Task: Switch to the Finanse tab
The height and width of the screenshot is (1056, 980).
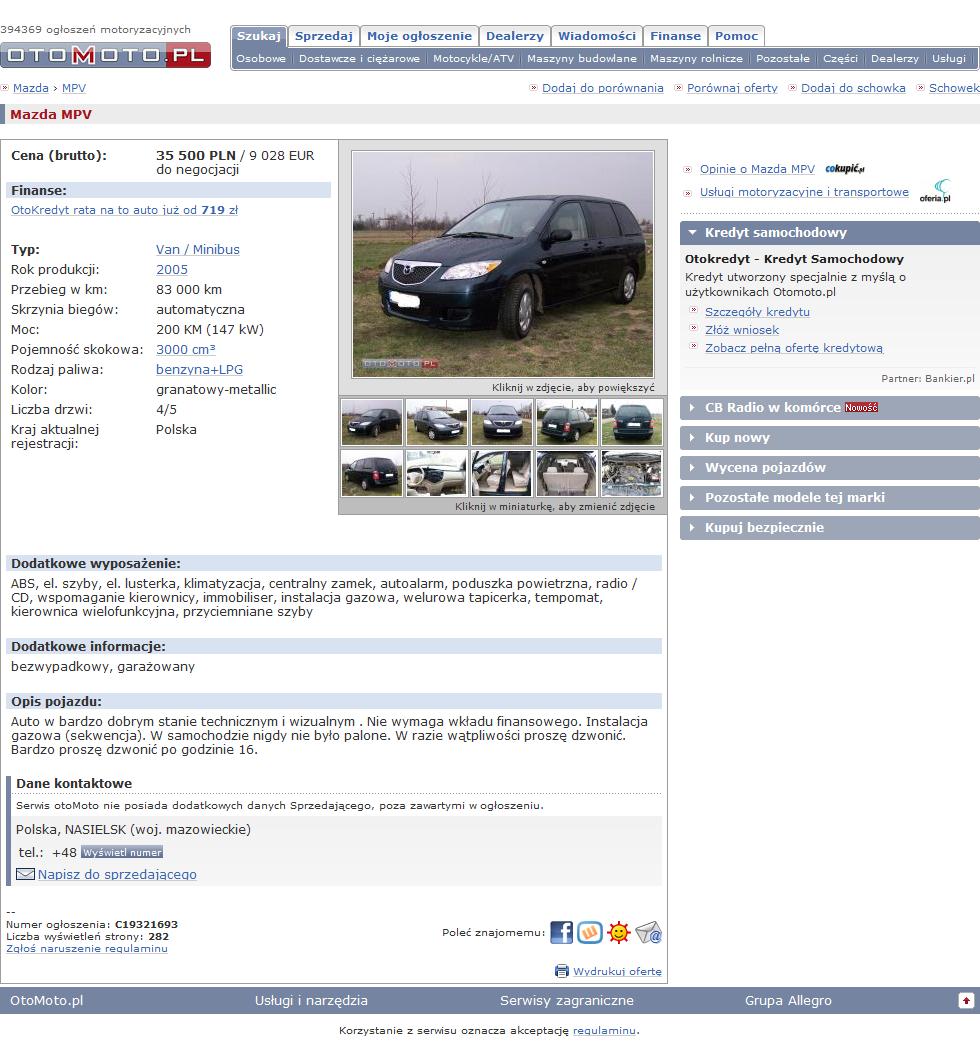Action: click(675, 36)
